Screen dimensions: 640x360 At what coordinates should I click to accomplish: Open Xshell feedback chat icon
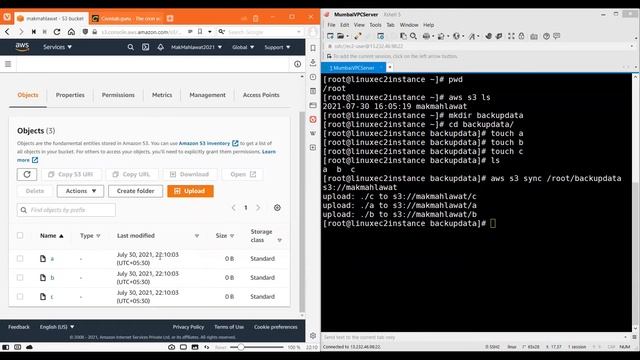coord(557,36)
